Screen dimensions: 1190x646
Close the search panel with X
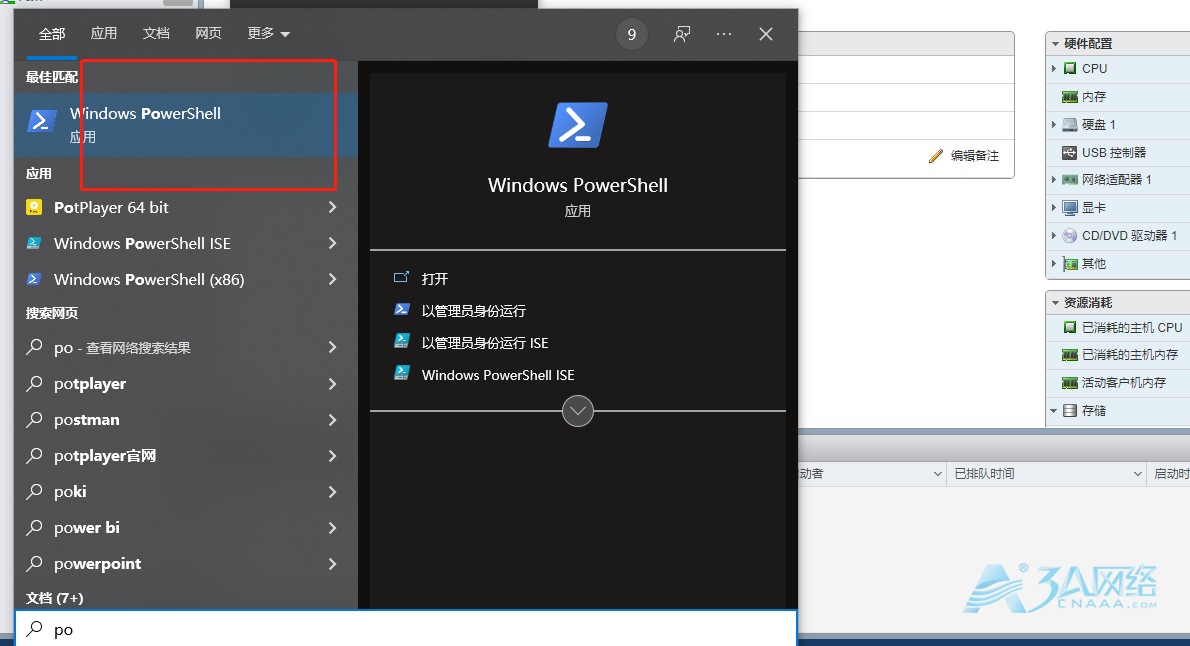click(x=766, y=34)
